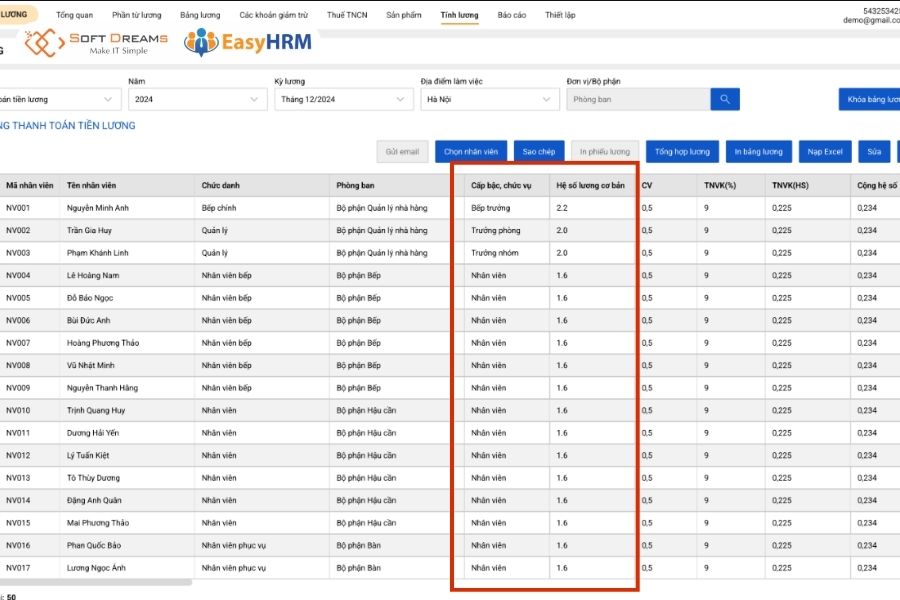The width and height of the screenshot is (900, 600).
Task: Click the Tổng hợp lương button
Action: tap(682, 152)
